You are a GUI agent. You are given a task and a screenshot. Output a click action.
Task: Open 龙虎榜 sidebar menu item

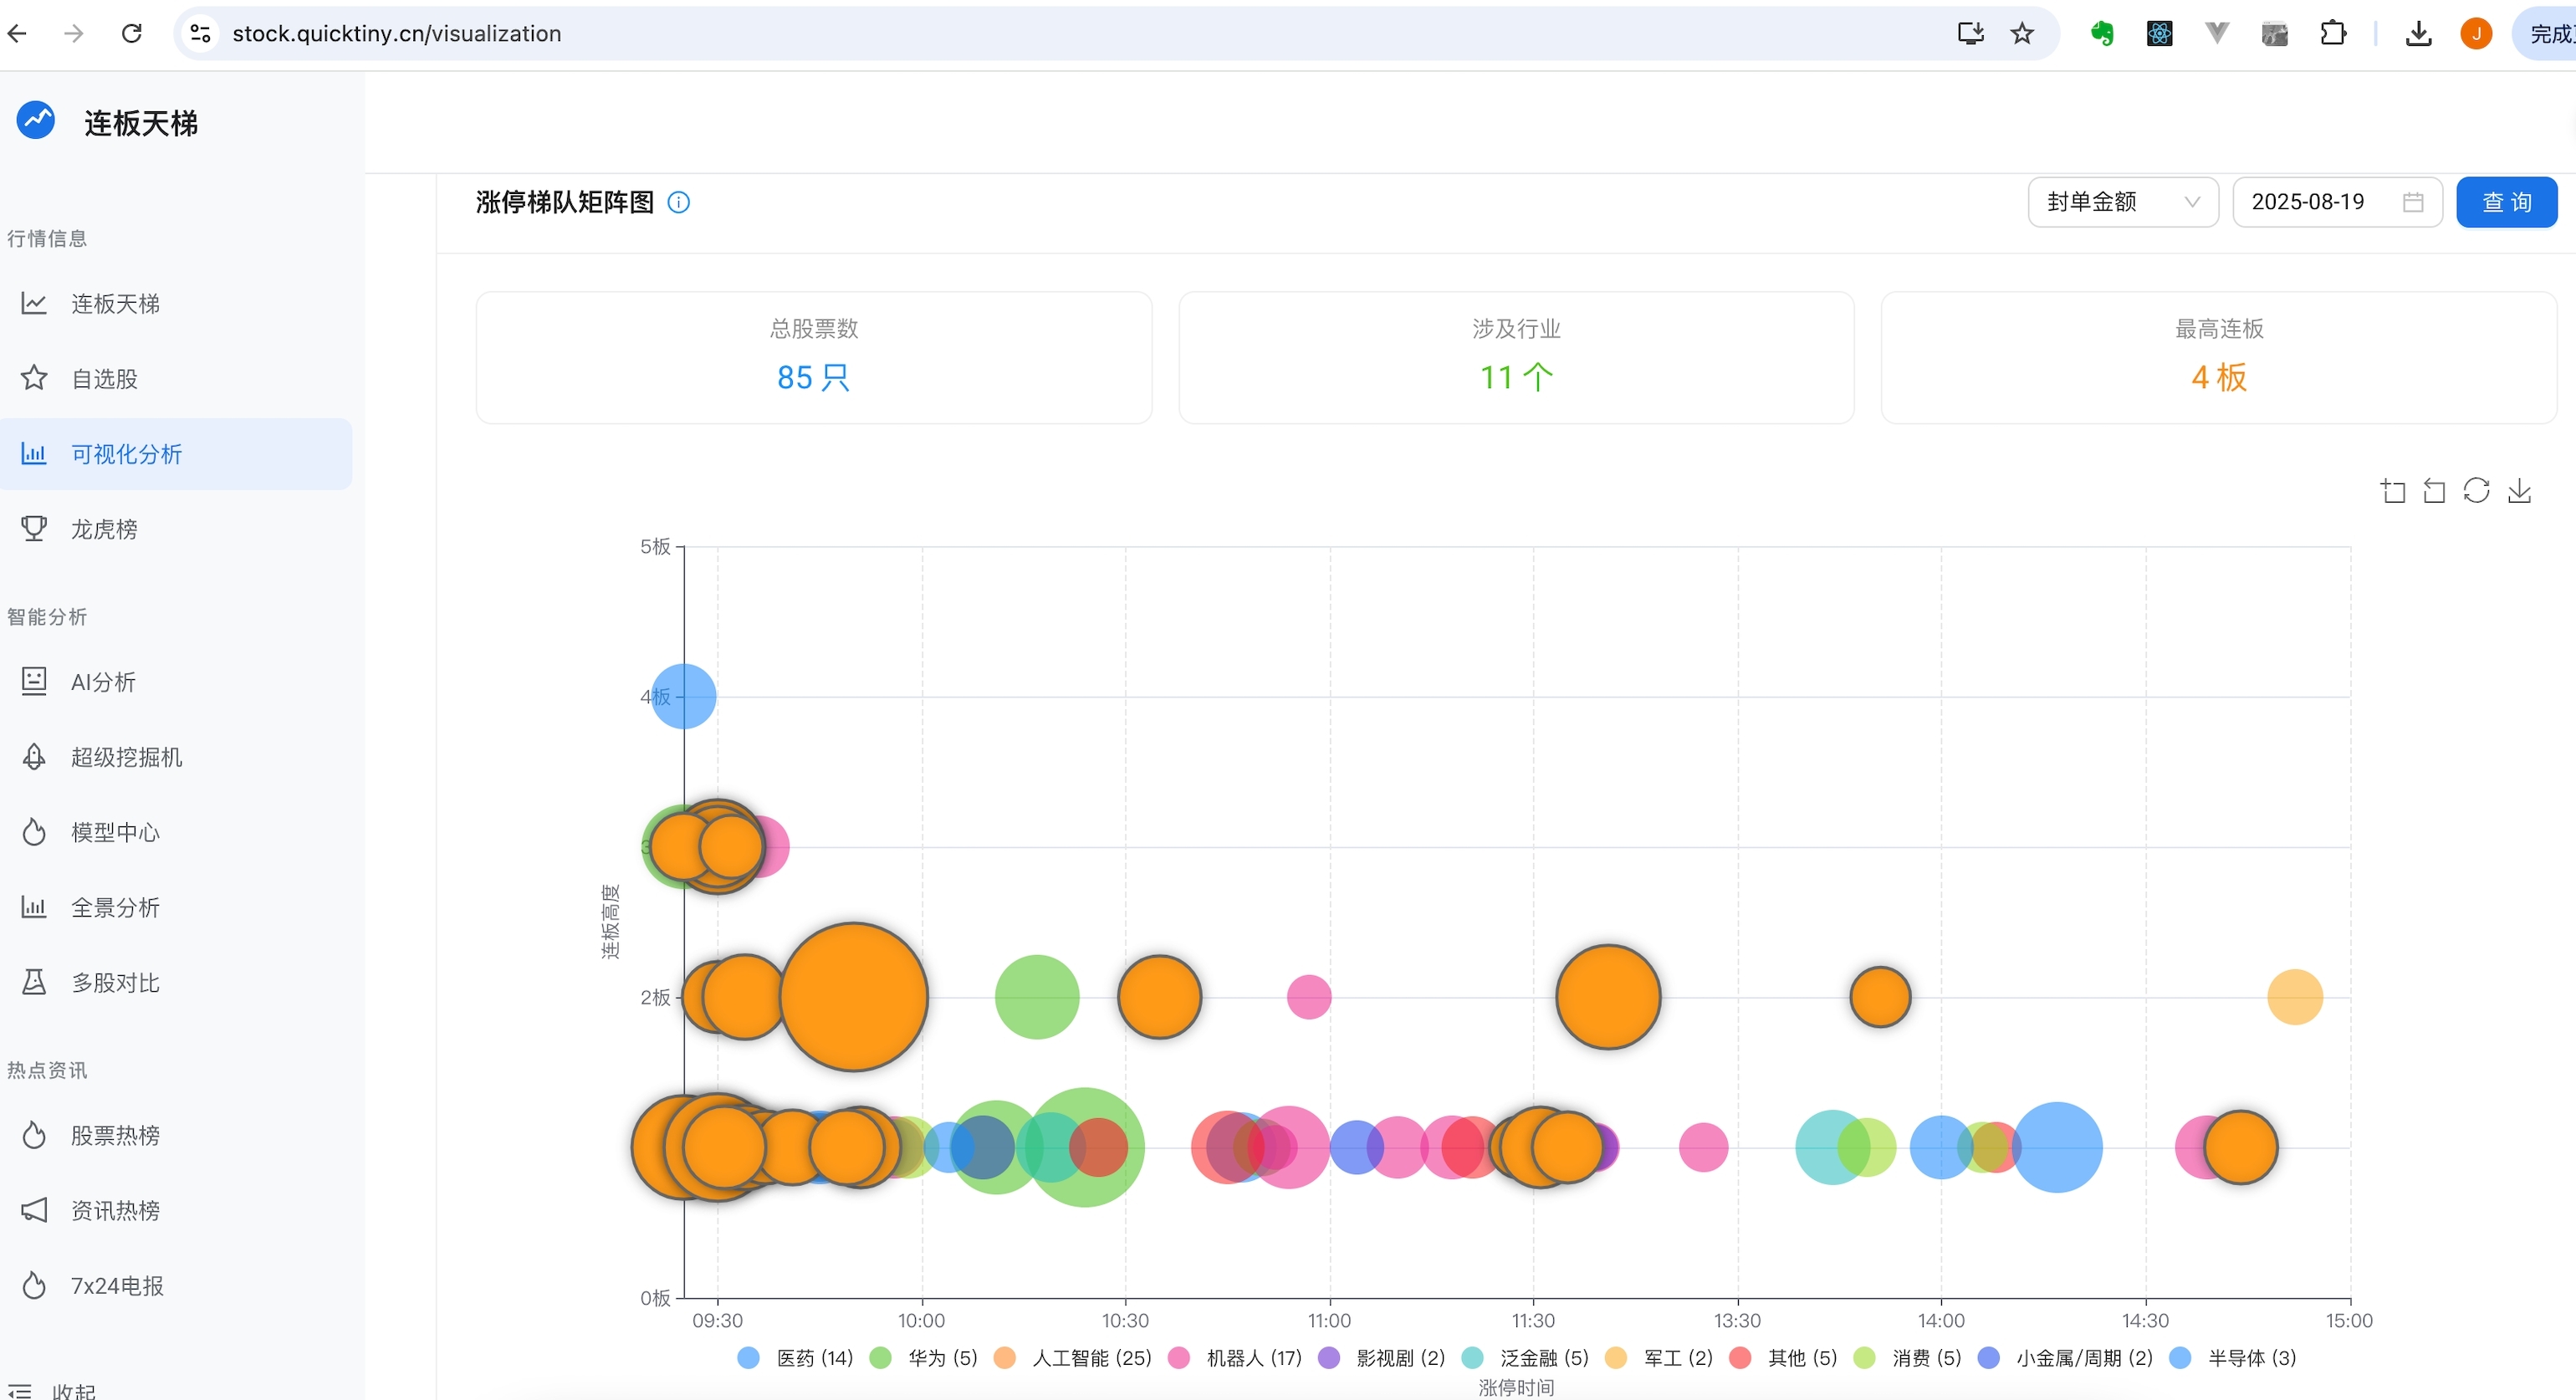[176, 529]
